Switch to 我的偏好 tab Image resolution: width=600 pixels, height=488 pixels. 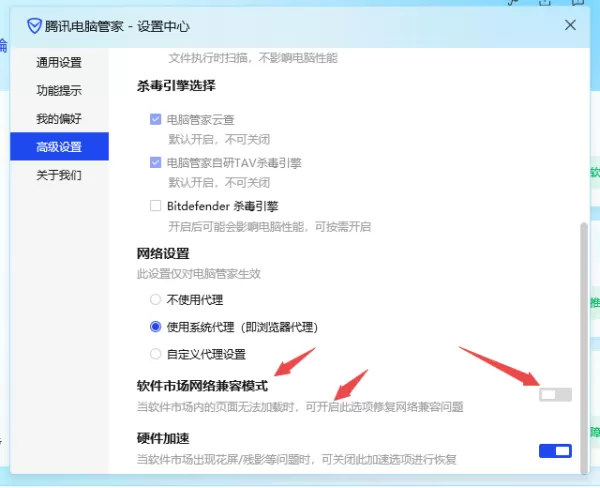59,119
